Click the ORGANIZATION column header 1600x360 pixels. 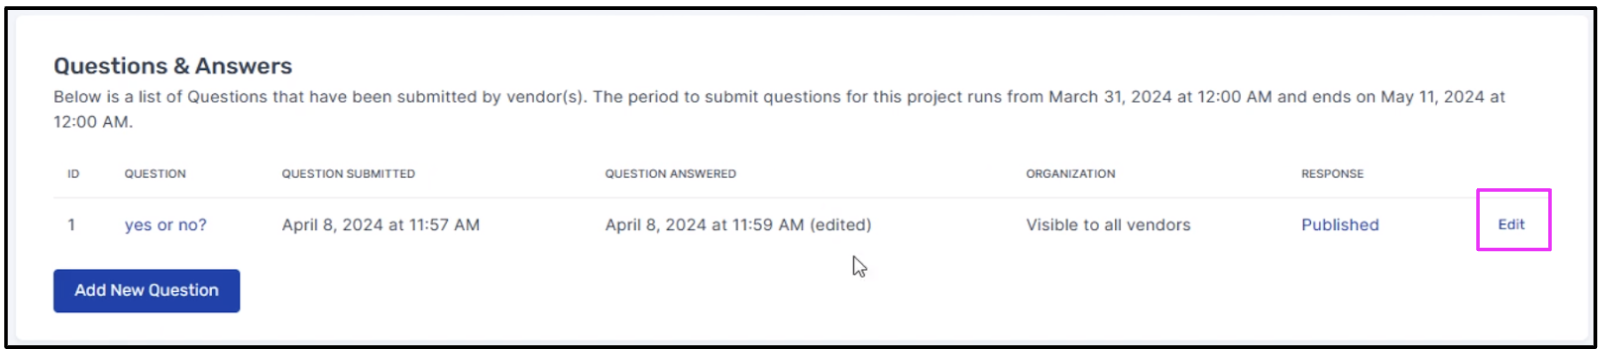click(1070, 174)
